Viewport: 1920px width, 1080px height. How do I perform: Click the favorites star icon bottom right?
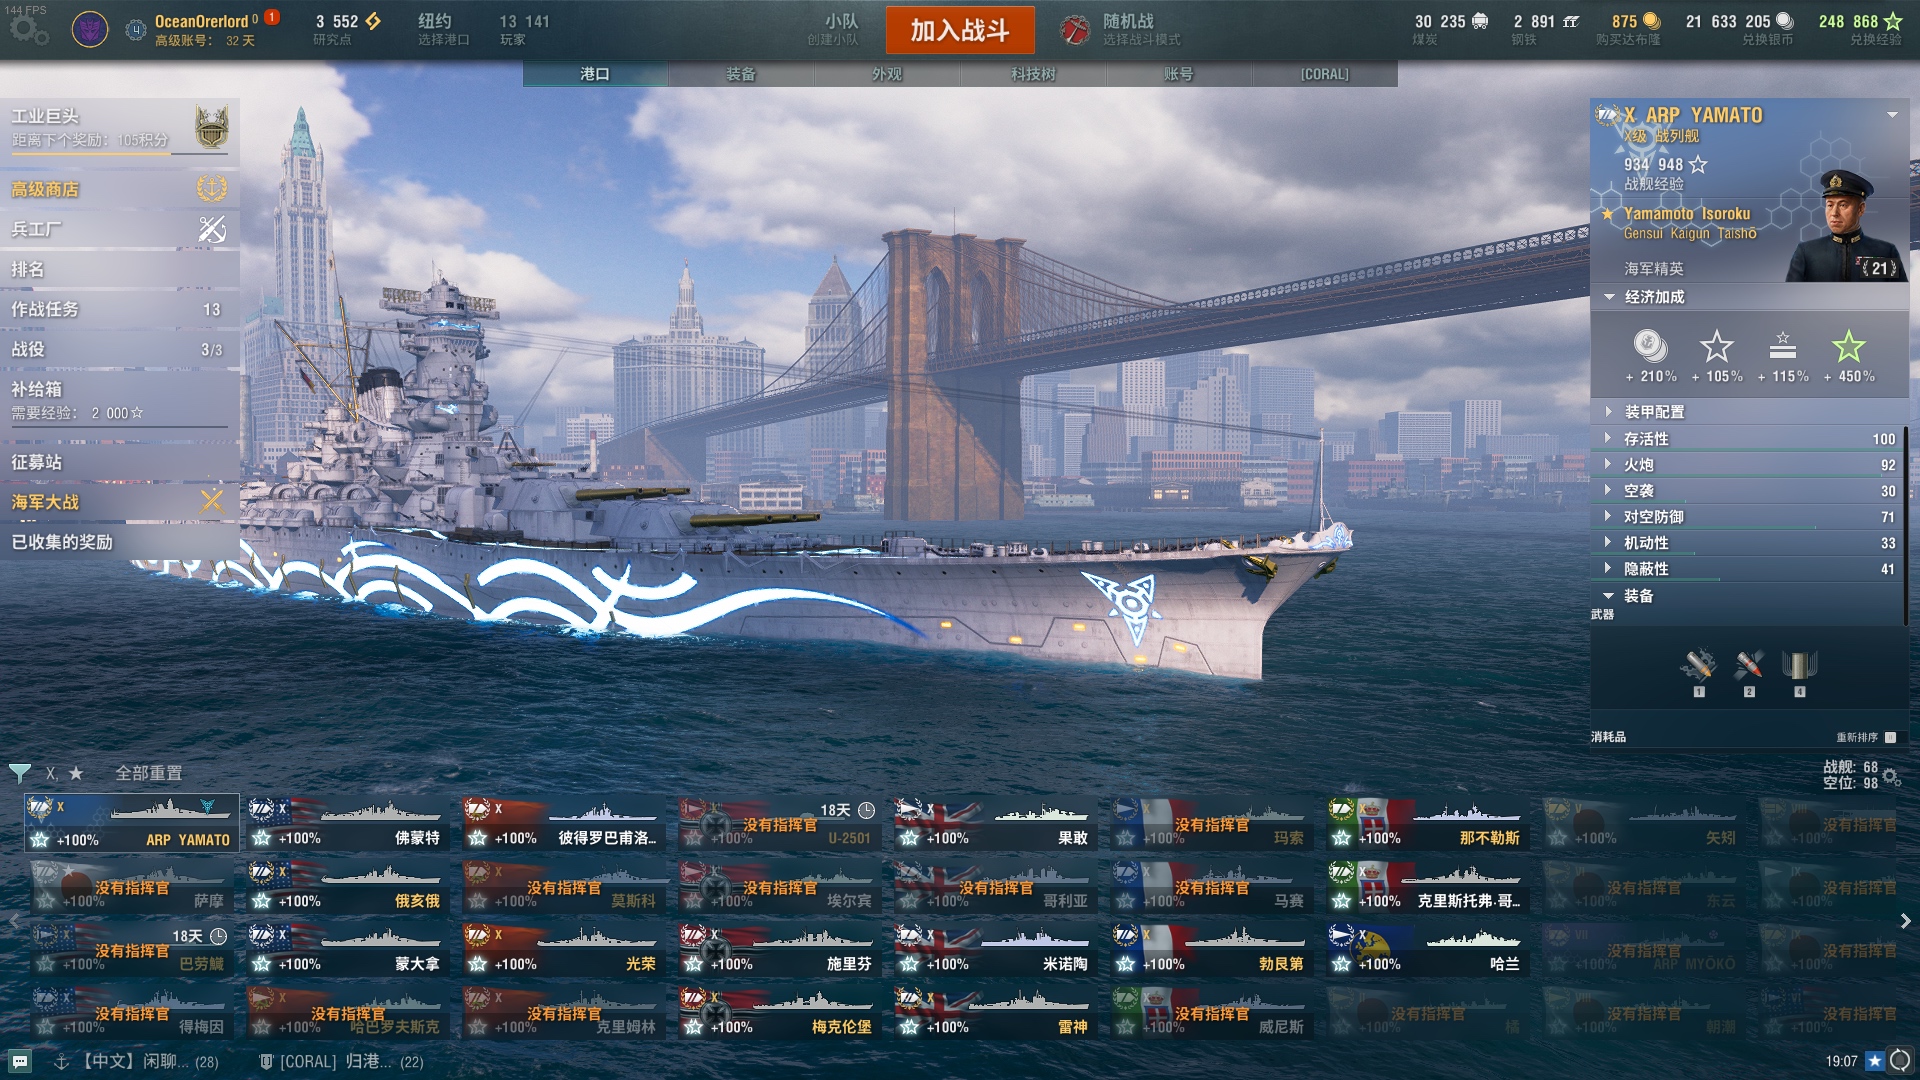1875,1061
